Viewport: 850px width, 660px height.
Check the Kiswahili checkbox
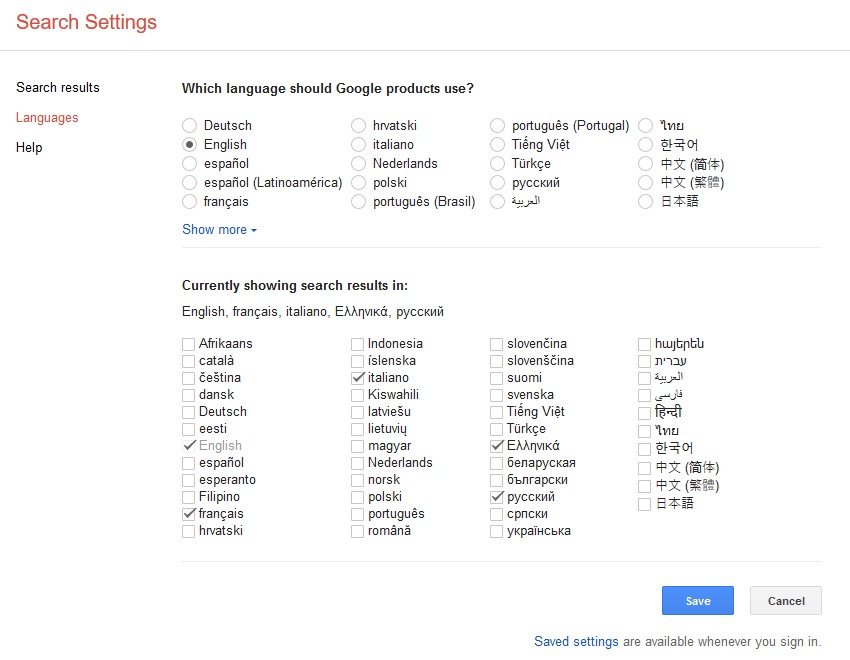pos(357,395)
